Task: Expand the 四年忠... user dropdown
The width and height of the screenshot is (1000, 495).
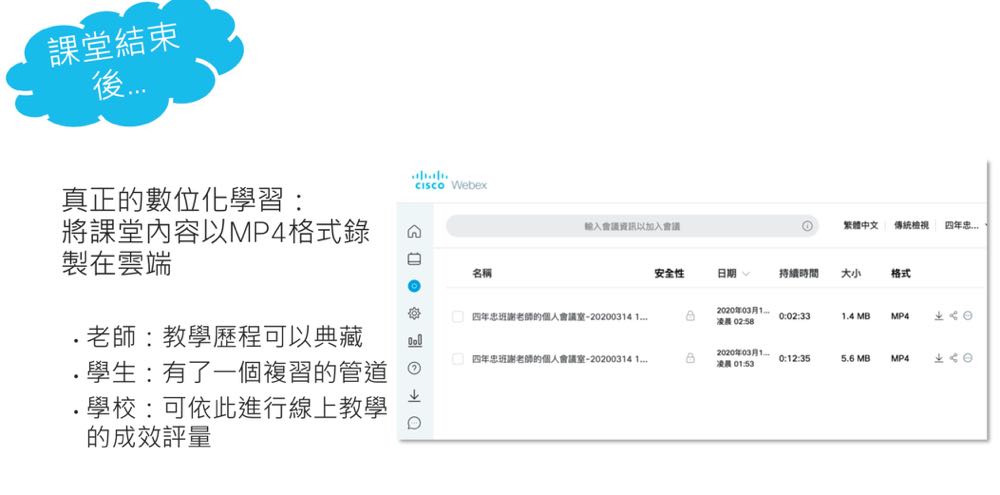Action: [x=967, y=226]
